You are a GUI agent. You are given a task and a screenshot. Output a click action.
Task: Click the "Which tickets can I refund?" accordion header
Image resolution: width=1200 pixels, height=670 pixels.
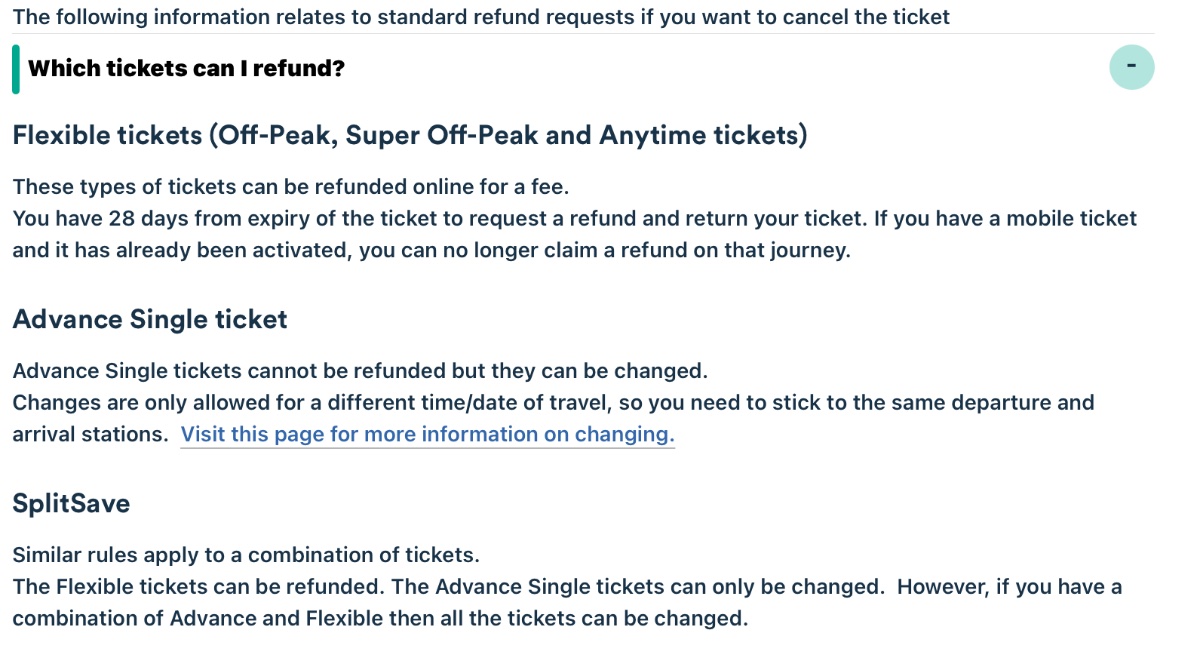[x=186, y=69]
